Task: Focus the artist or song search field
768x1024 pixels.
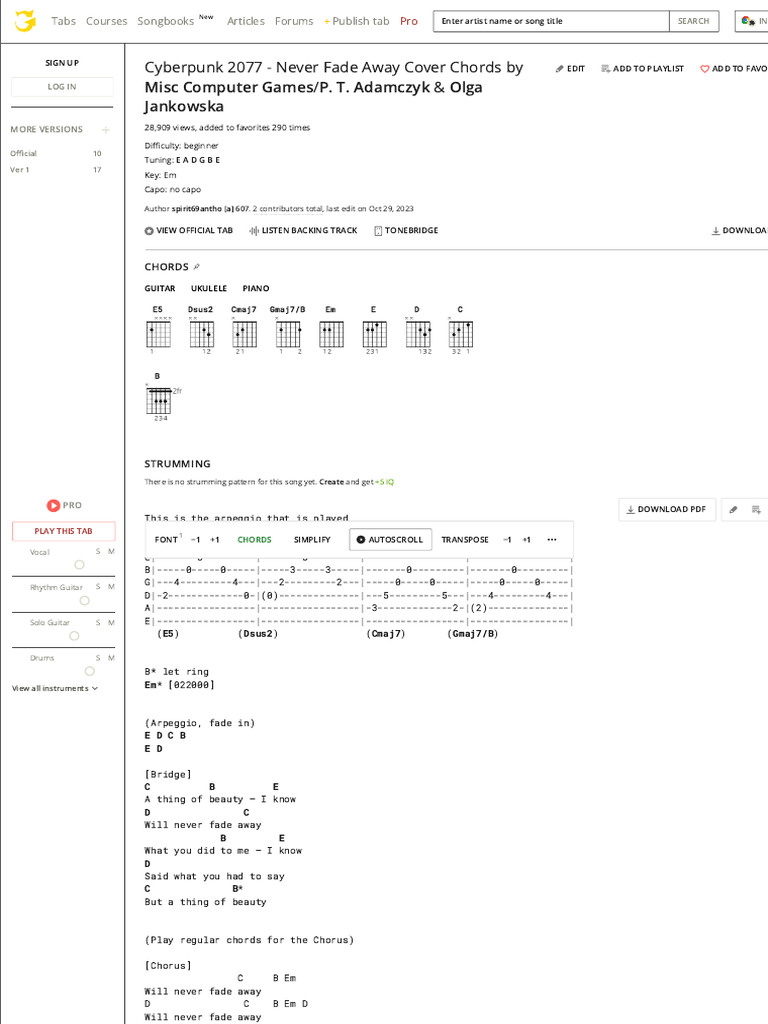Action: coord(551,21)
